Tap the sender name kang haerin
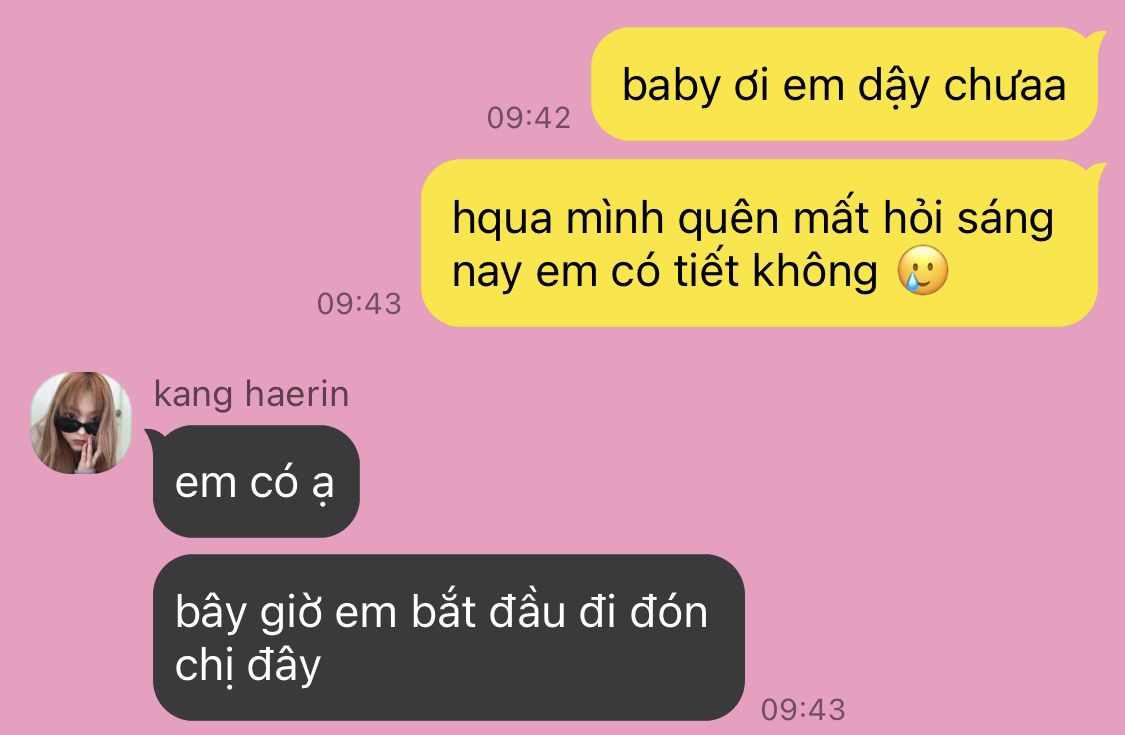1125x735 pixels. point(251,394)
